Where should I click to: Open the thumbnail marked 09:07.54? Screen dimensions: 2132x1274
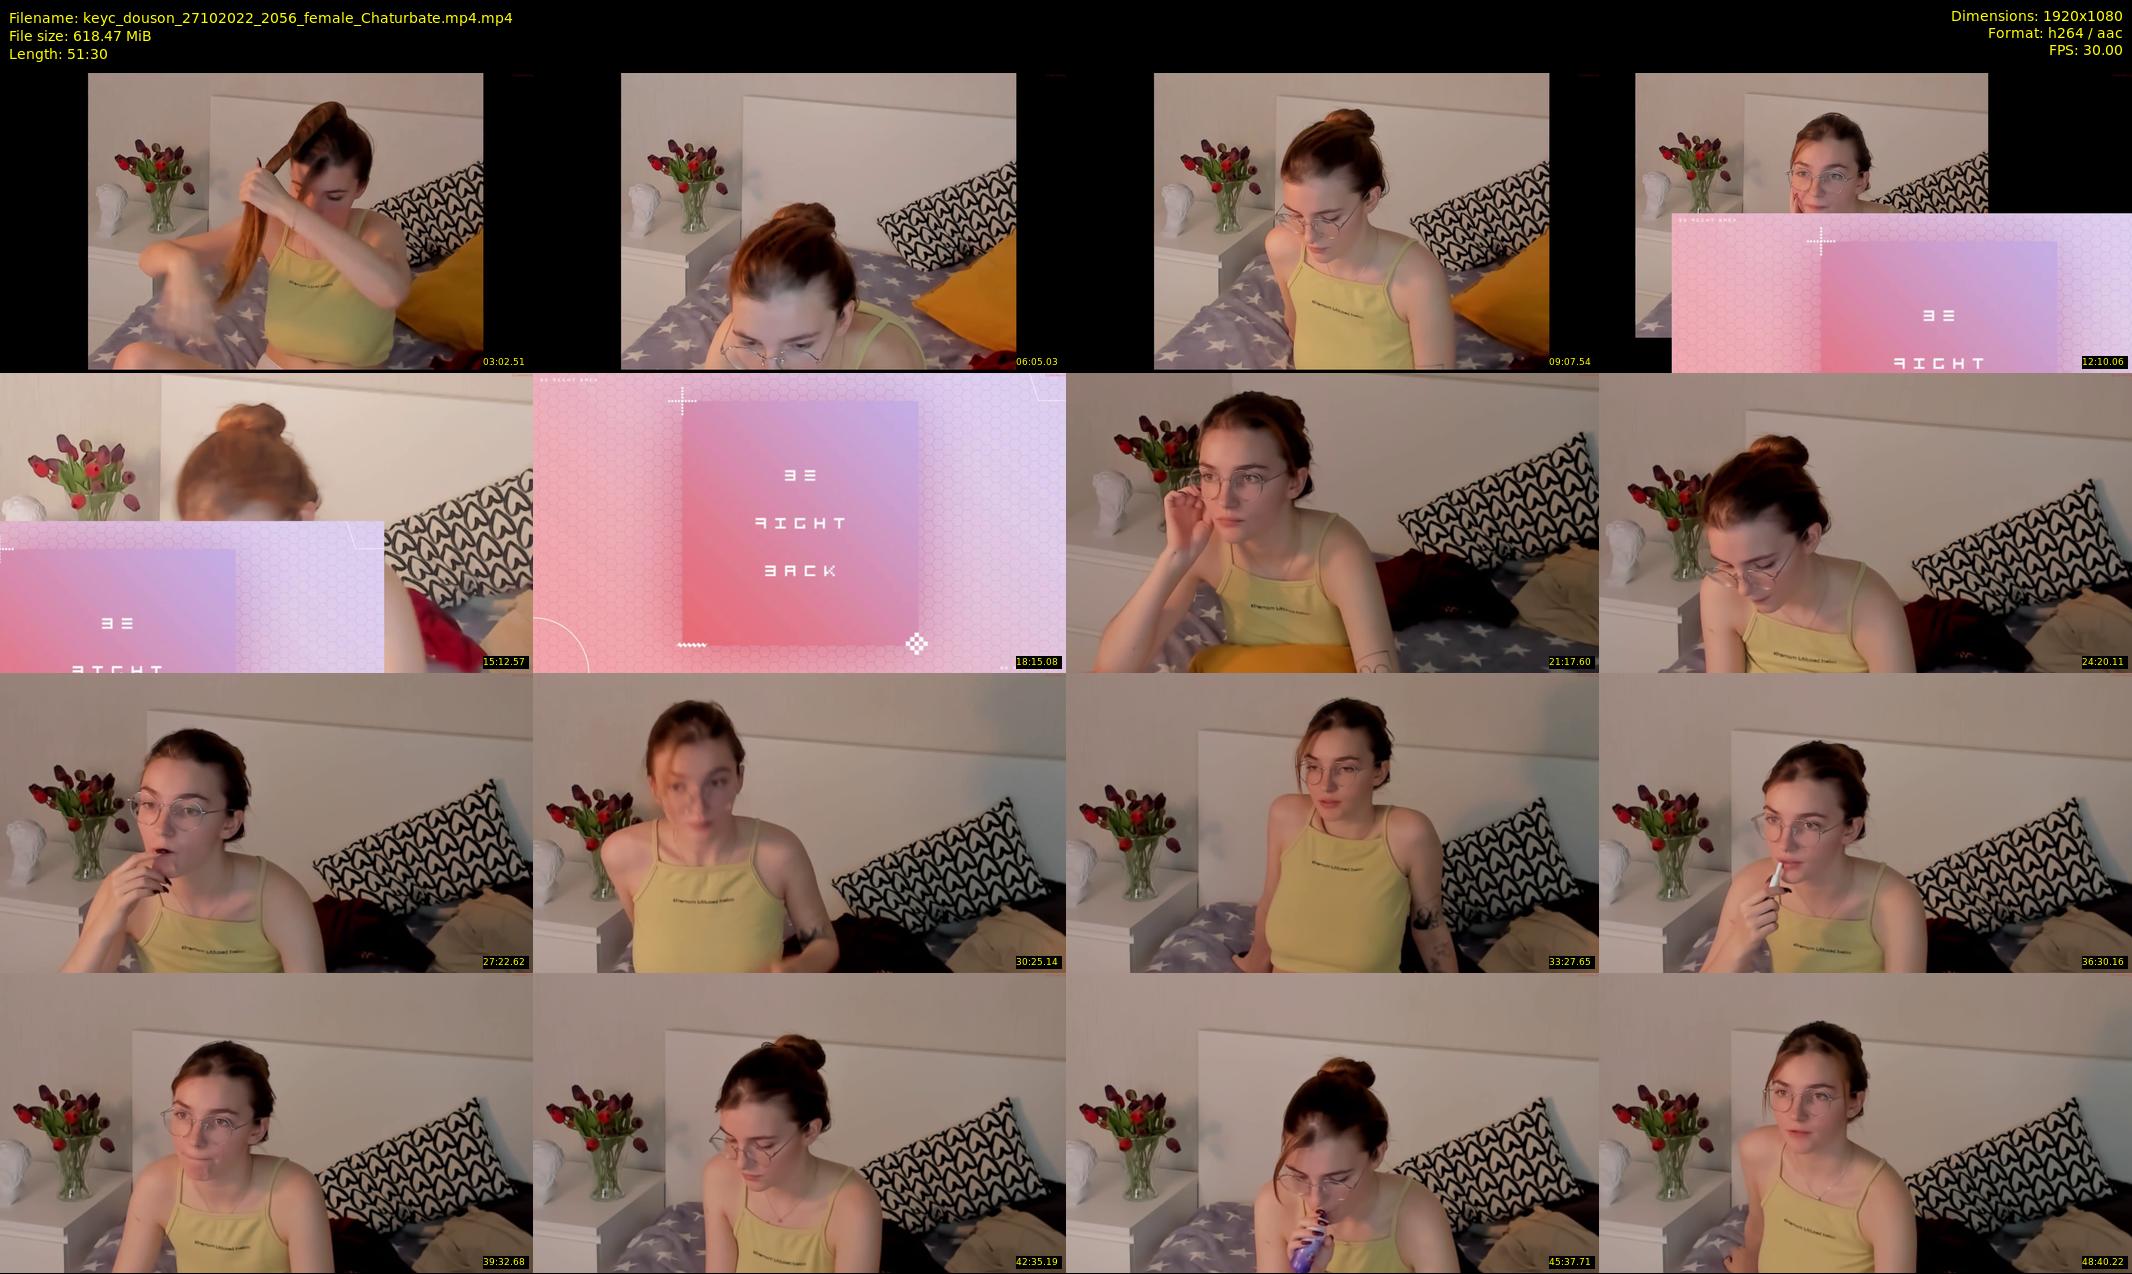point(1351,221)
